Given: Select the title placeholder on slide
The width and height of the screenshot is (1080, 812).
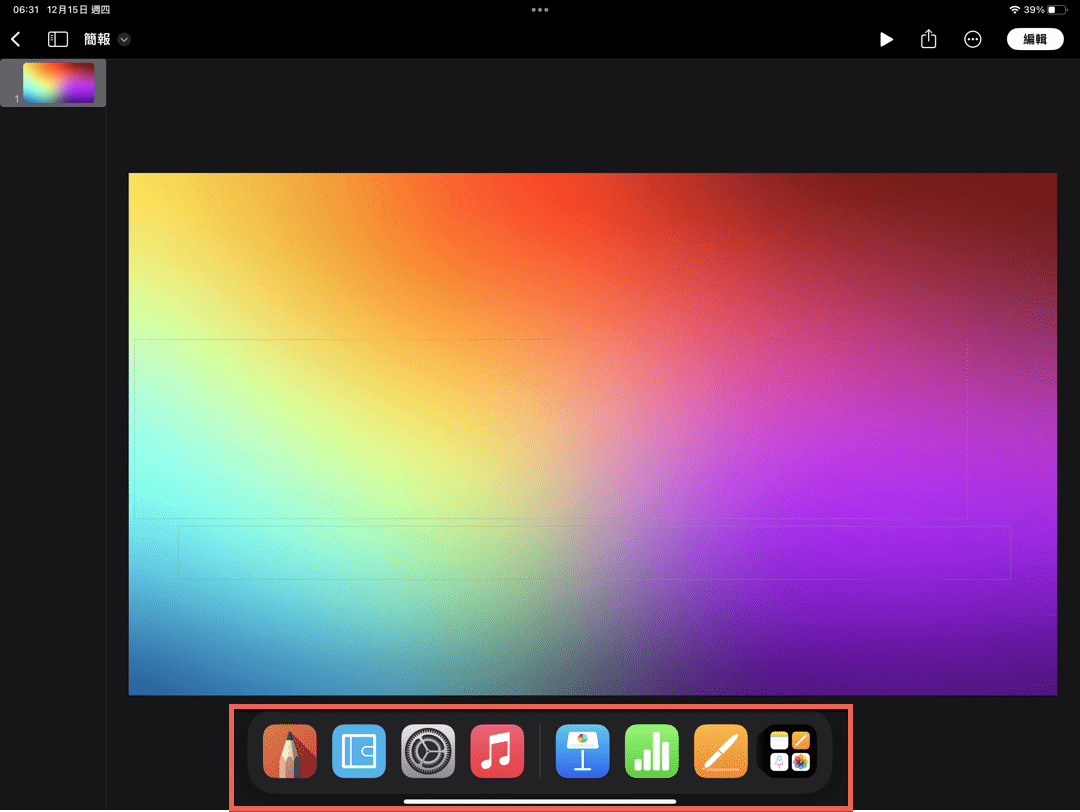Looking at the screenshot, I should (x=550, y=428).
